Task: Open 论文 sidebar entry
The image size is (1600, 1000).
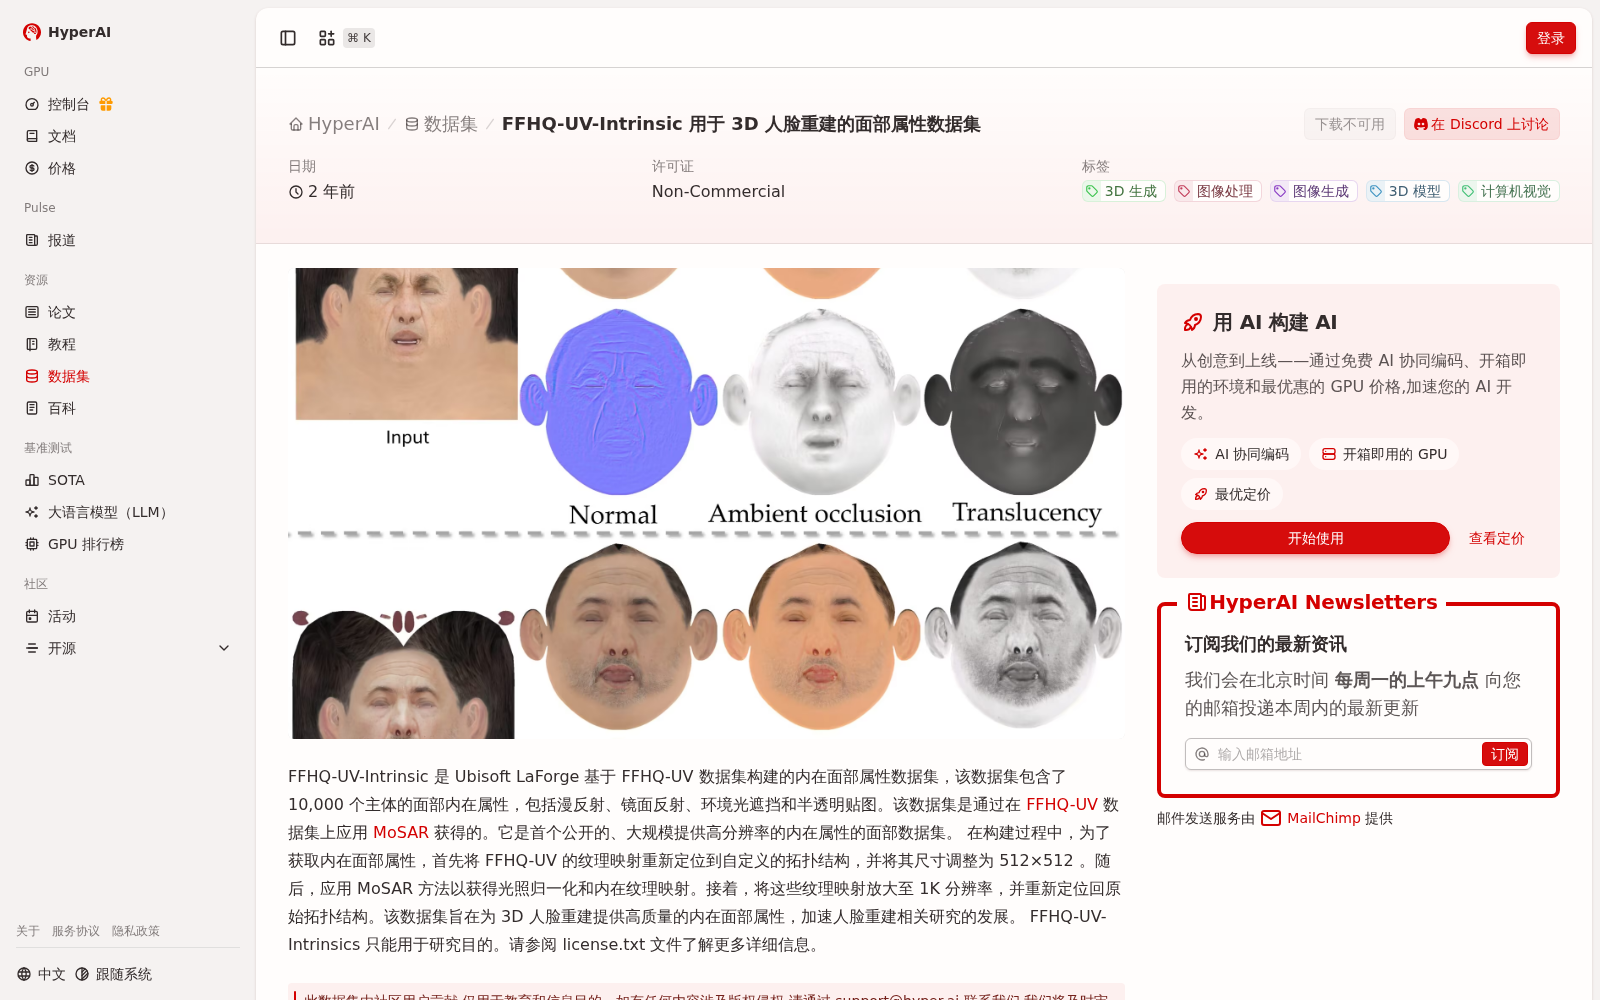Action: tap(128, 312)
